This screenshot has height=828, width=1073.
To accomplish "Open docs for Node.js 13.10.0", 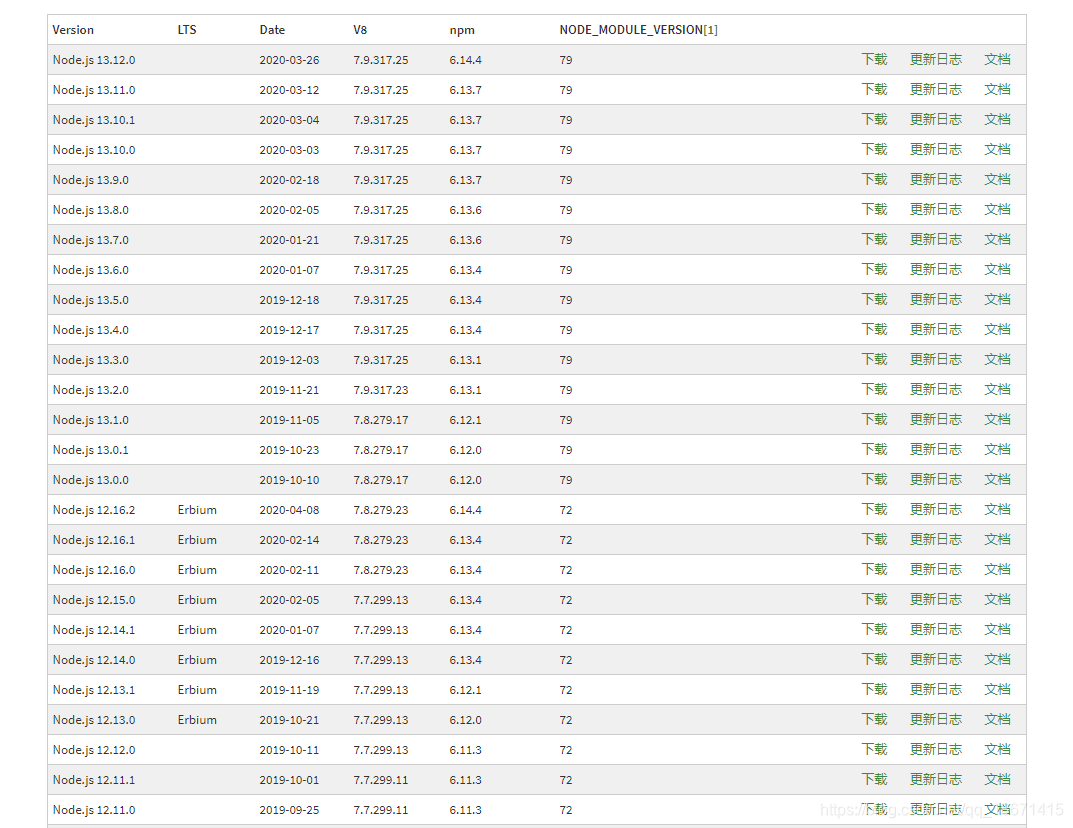I will (997, 150).
